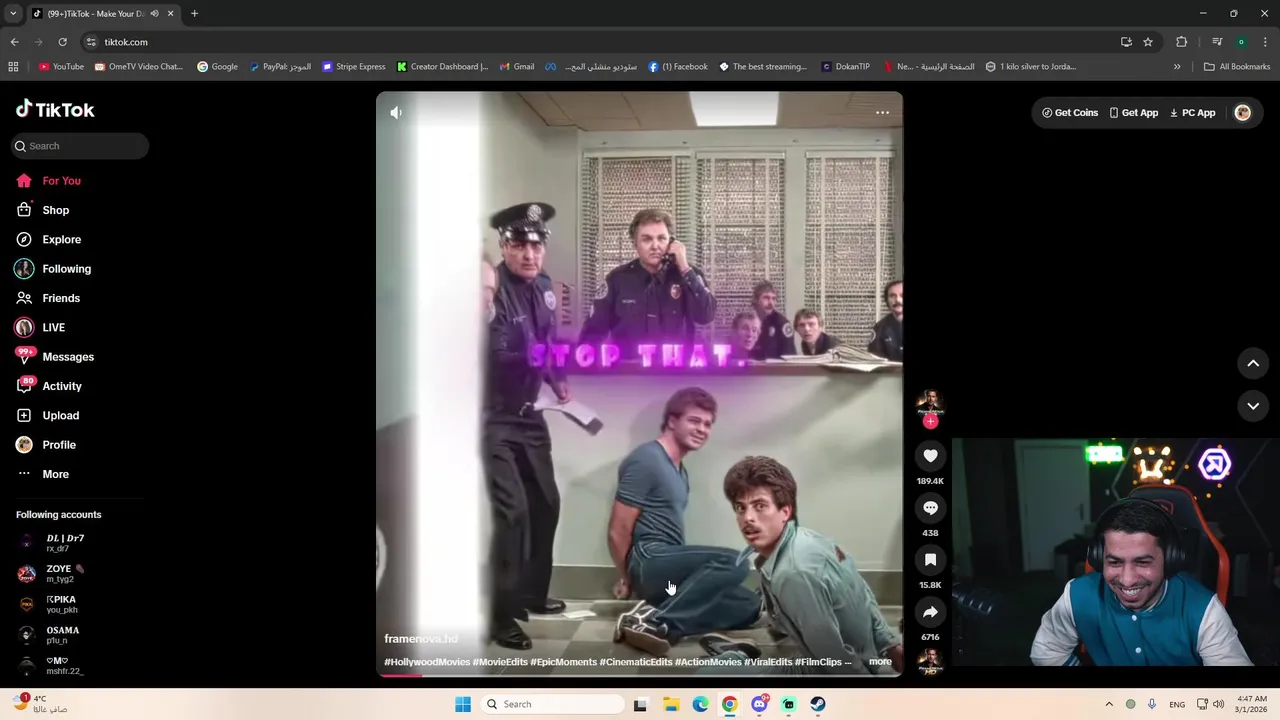Click the PC App download button

[1192, 113]
